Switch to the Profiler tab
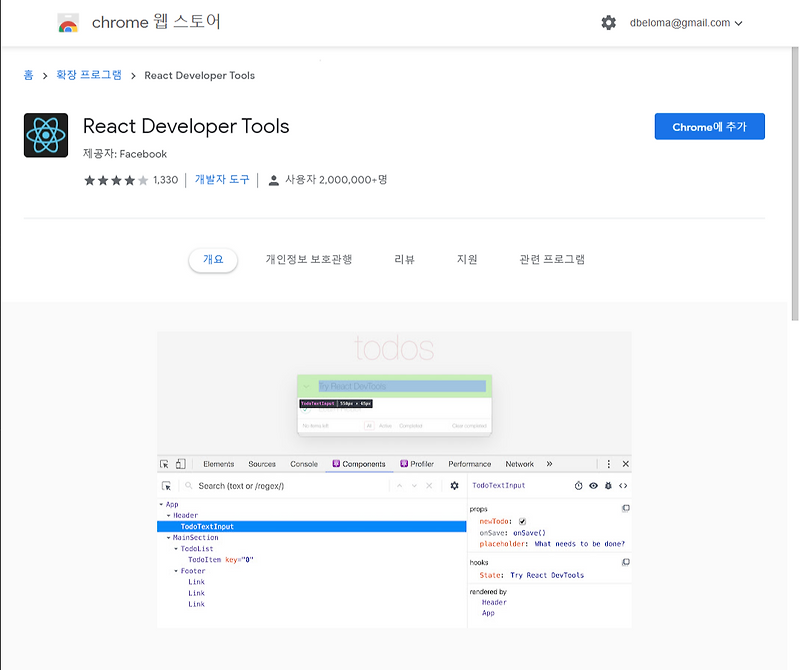The width and height of the screenshot is (800, 670). 422,463
